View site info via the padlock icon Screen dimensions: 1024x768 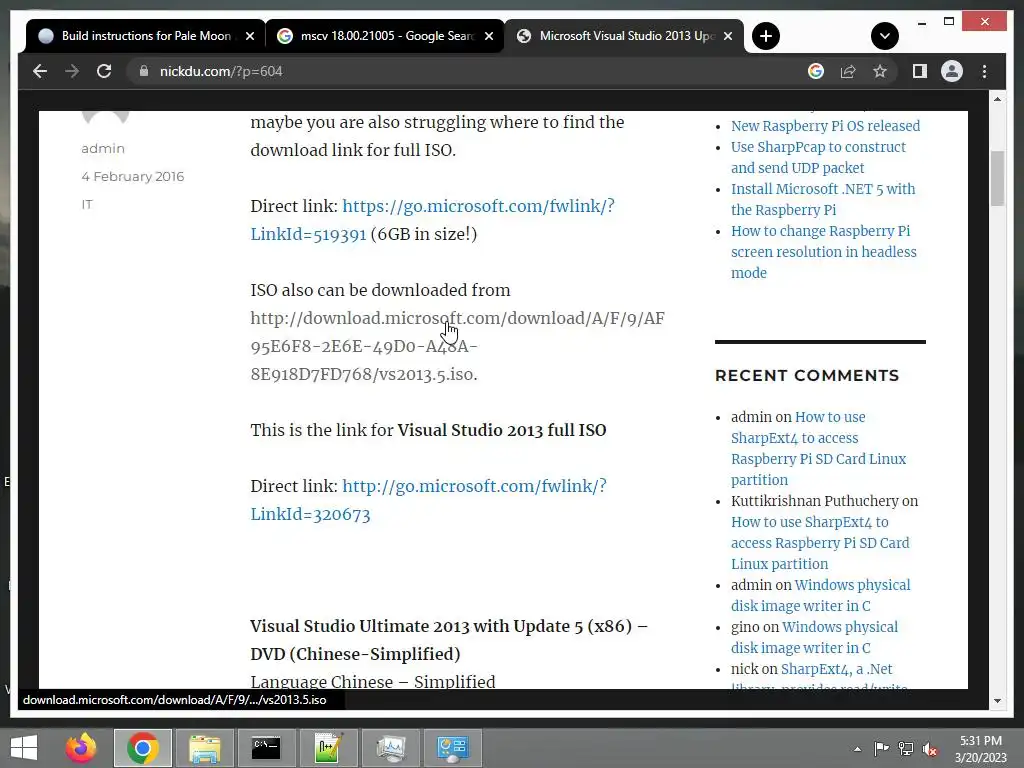(x=144, y=71)
